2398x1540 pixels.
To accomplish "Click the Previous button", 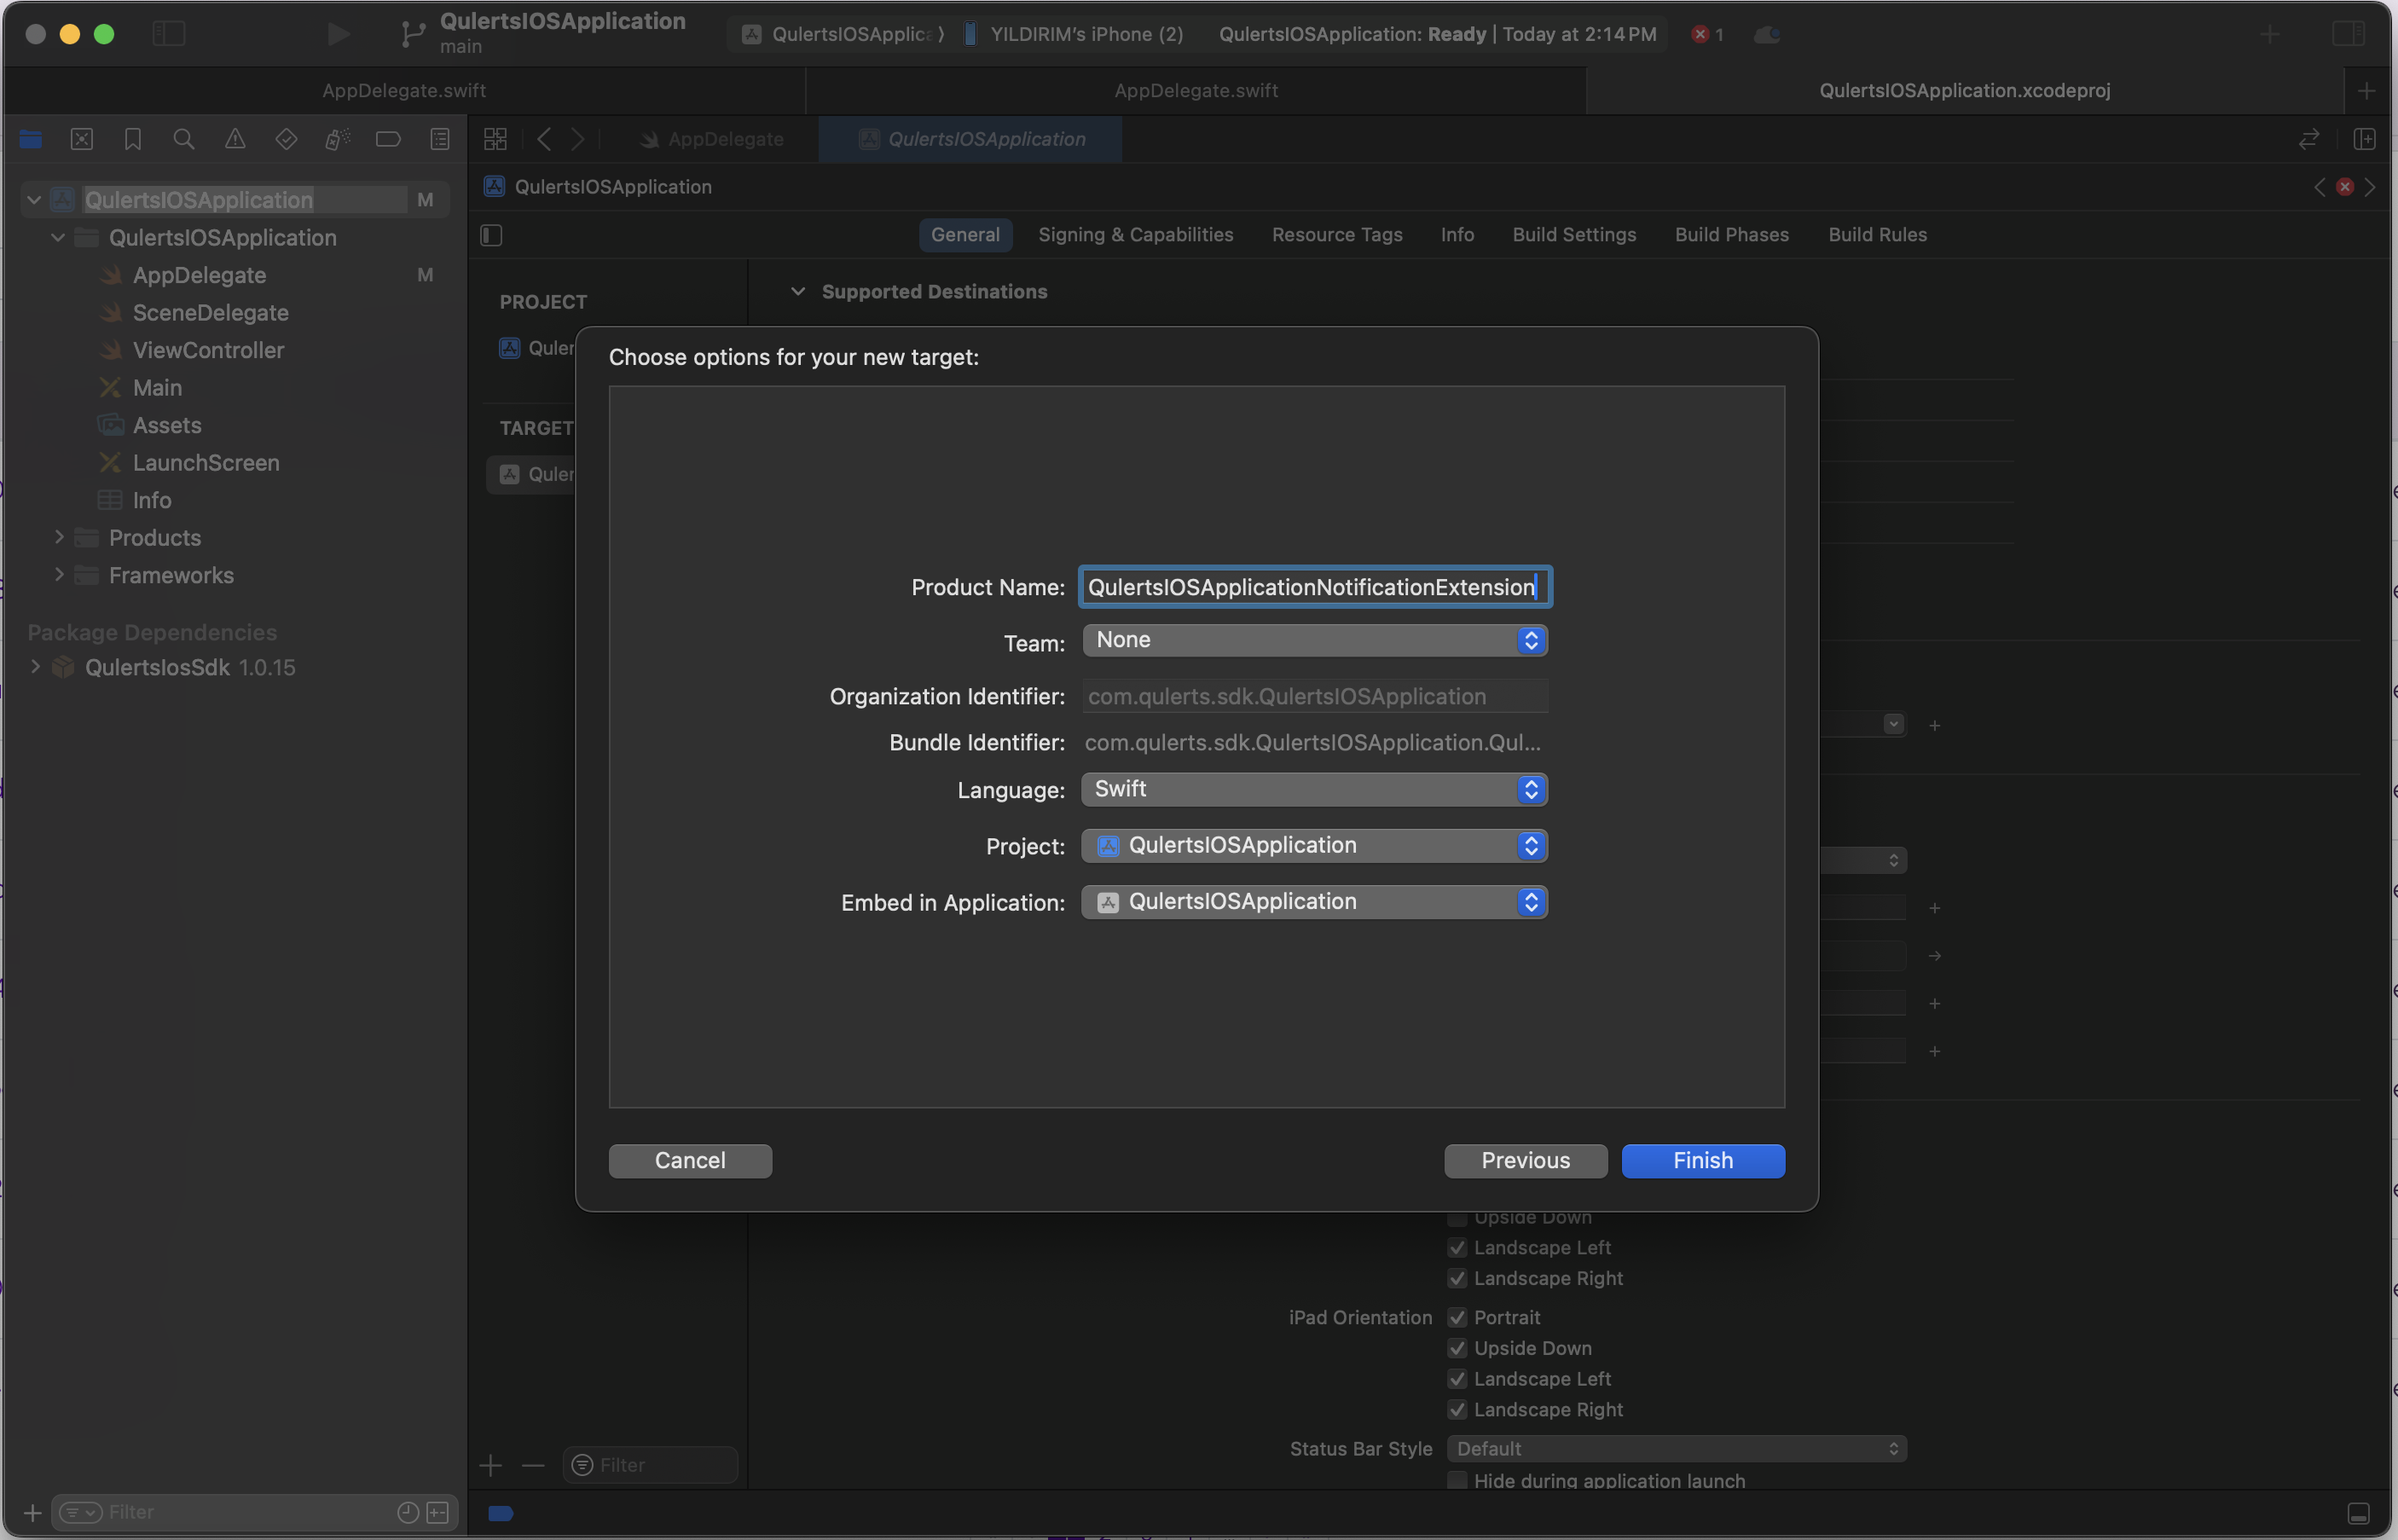I will click(x=1525, y=1161).
